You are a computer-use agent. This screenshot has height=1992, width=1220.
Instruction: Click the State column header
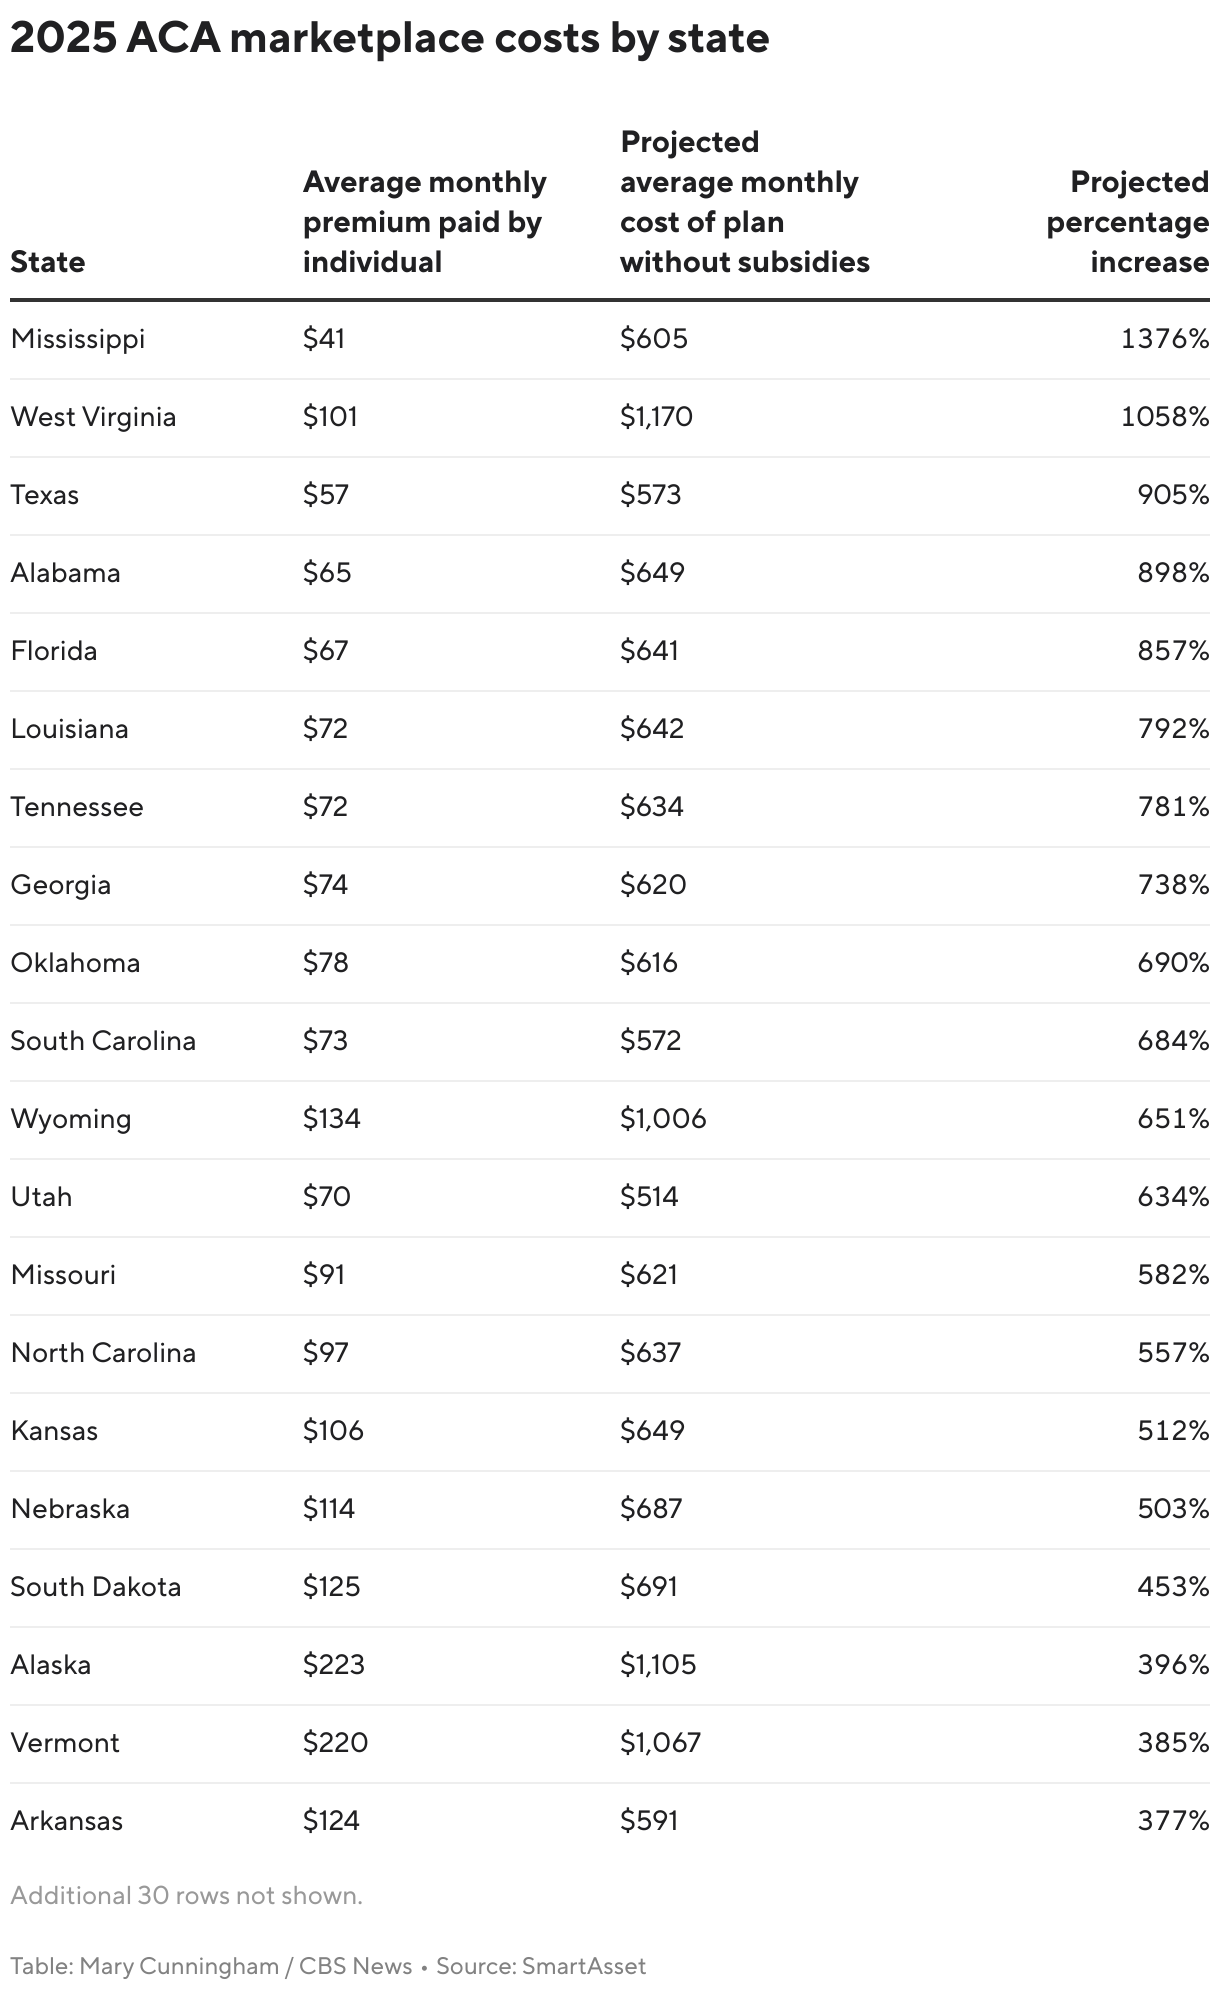48,262
